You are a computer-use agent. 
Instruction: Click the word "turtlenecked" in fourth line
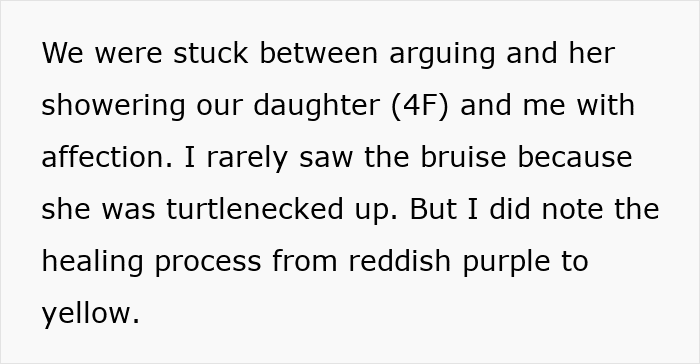tap(255, 209)
